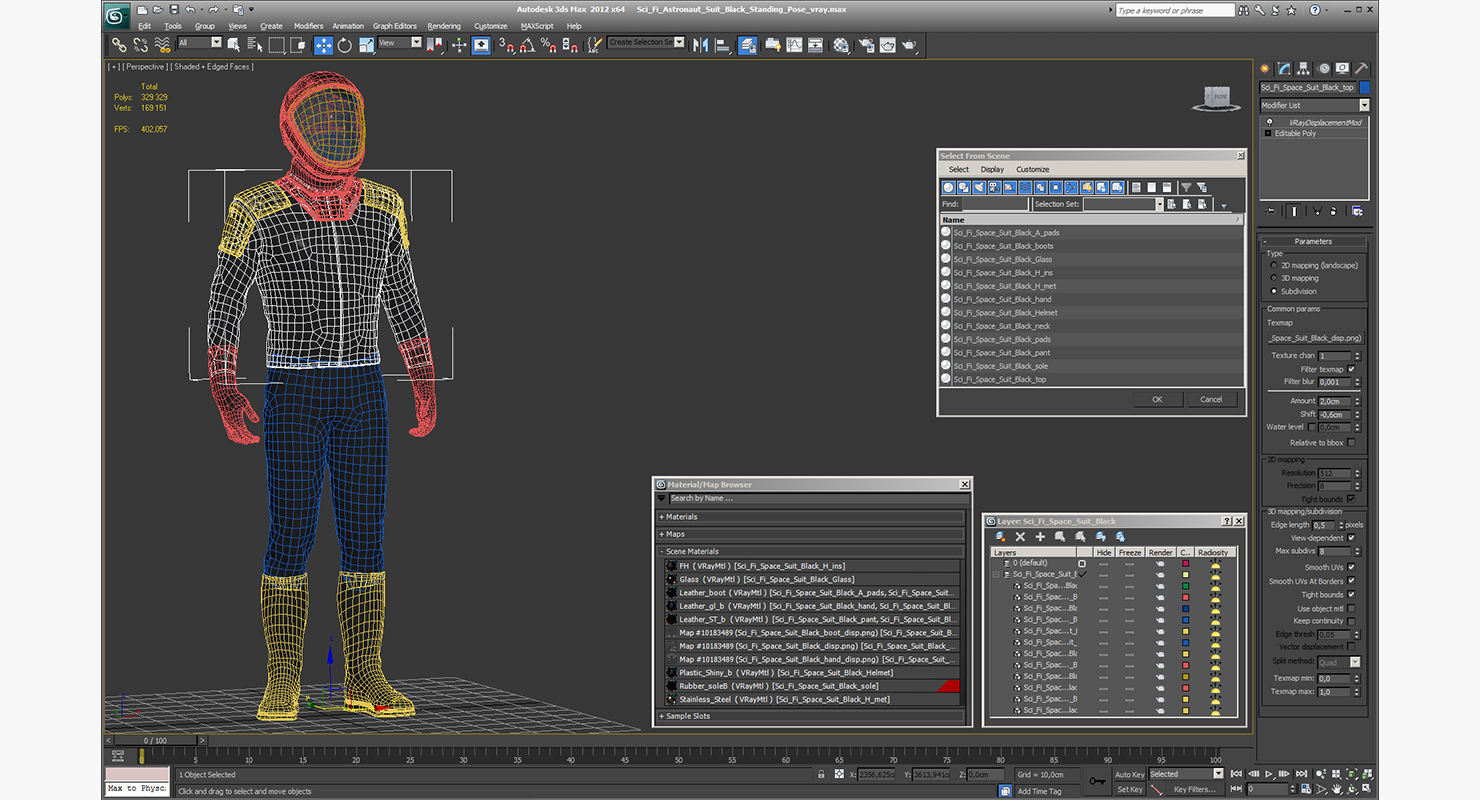1480x800 pixels.
Task: Open the Curve Editor icon
Action: click(x=794, y=45)
